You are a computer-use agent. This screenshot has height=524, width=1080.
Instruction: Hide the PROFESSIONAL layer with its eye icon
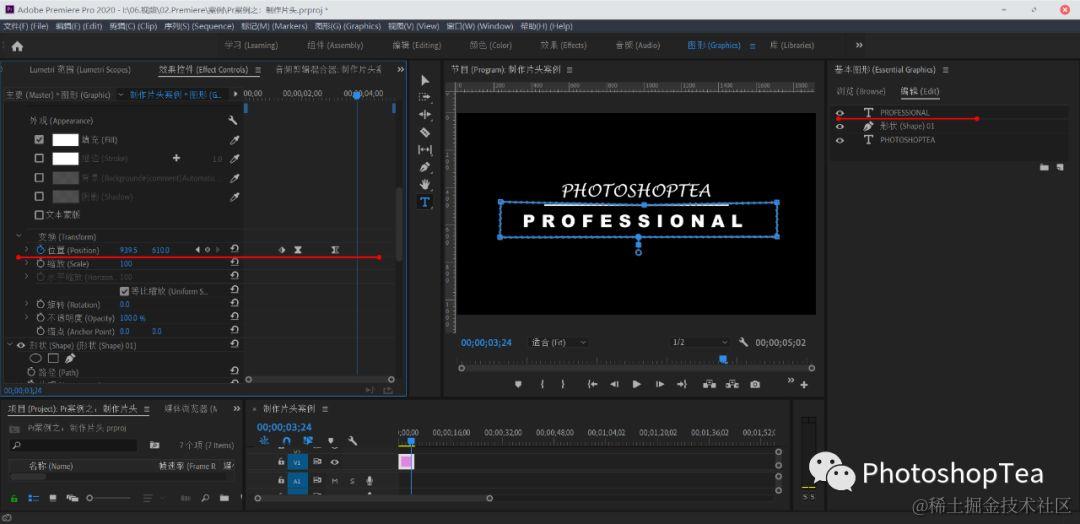click(x=840, y=113)
